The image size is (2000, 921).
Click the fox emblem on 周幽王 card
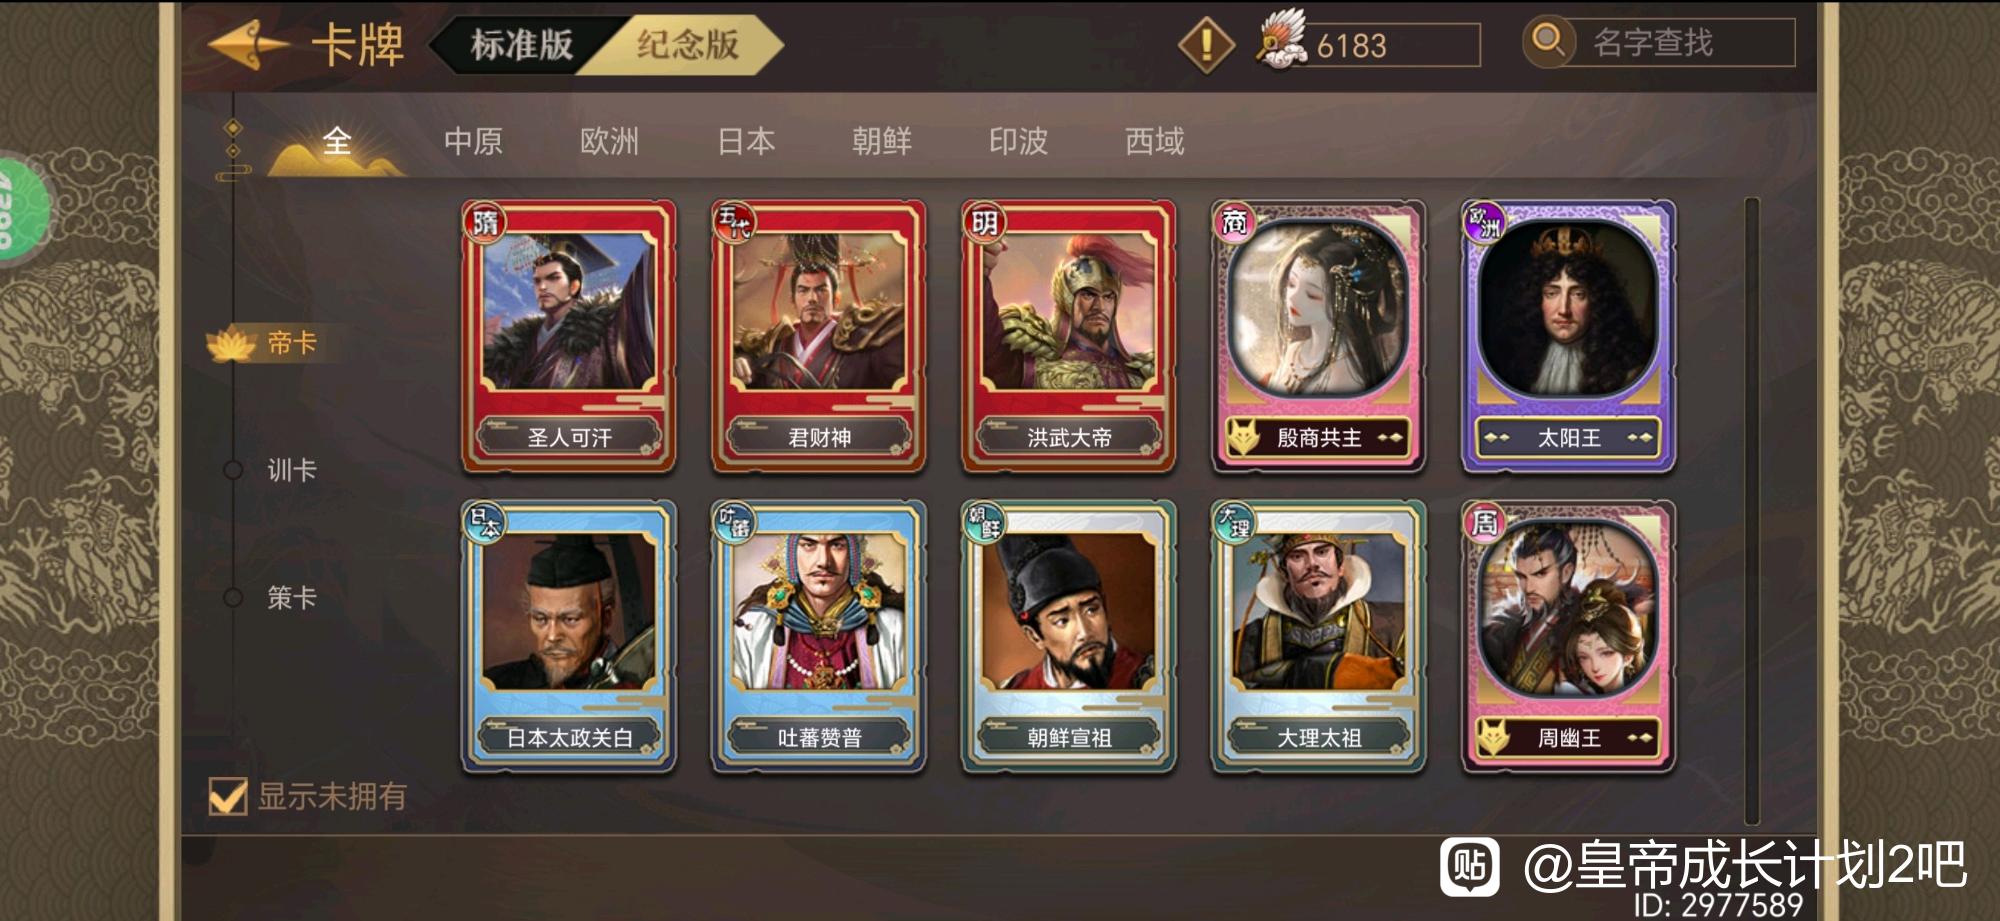(x=1493, y=738)
